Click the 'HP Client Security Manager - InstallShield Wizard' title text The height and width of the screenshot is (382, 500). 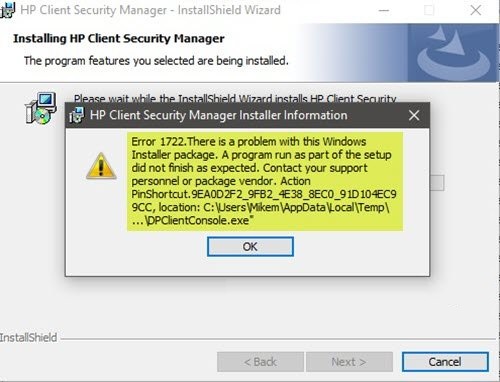coord(150,10)
